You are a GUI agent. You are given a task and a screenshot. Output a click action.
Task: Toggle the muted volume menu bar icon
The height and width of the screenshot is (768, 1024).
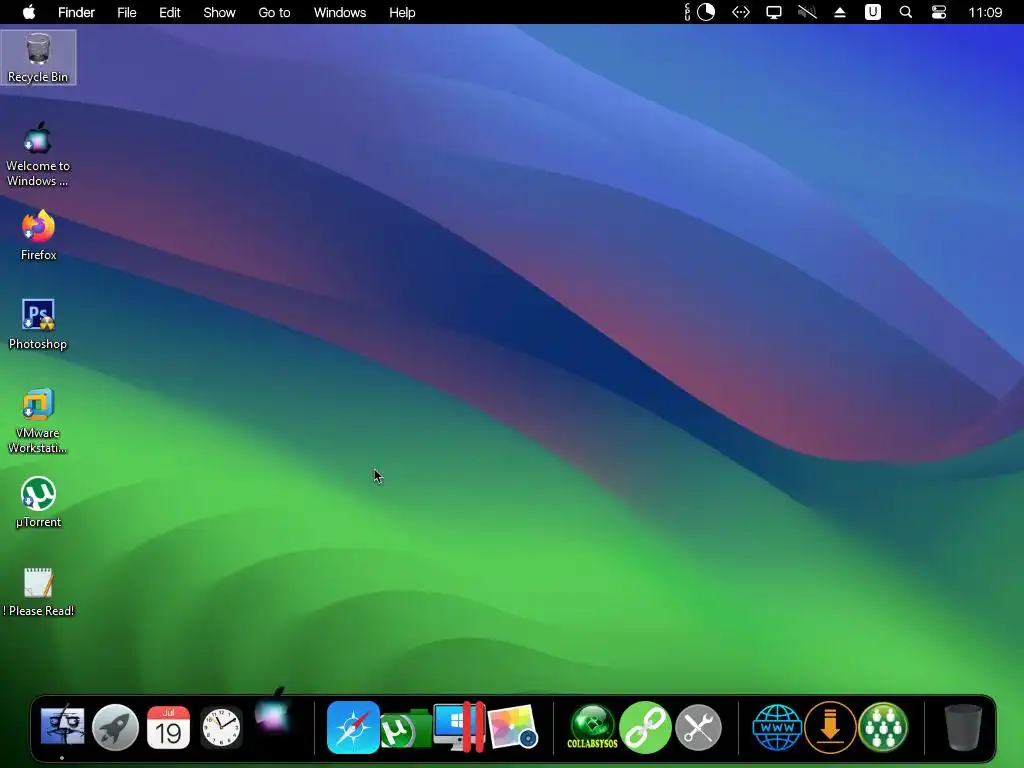(807, 12)
